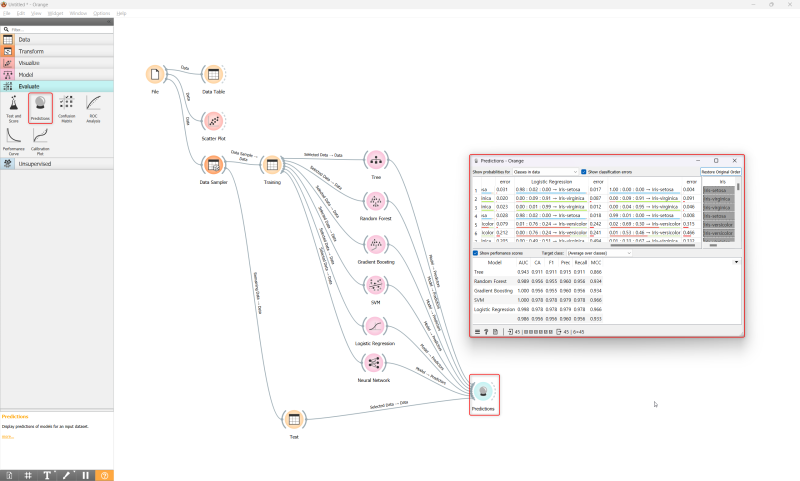Click the horizontal scrollbar under the iris column
Viewport: 800px width, 481px height.
713,245
